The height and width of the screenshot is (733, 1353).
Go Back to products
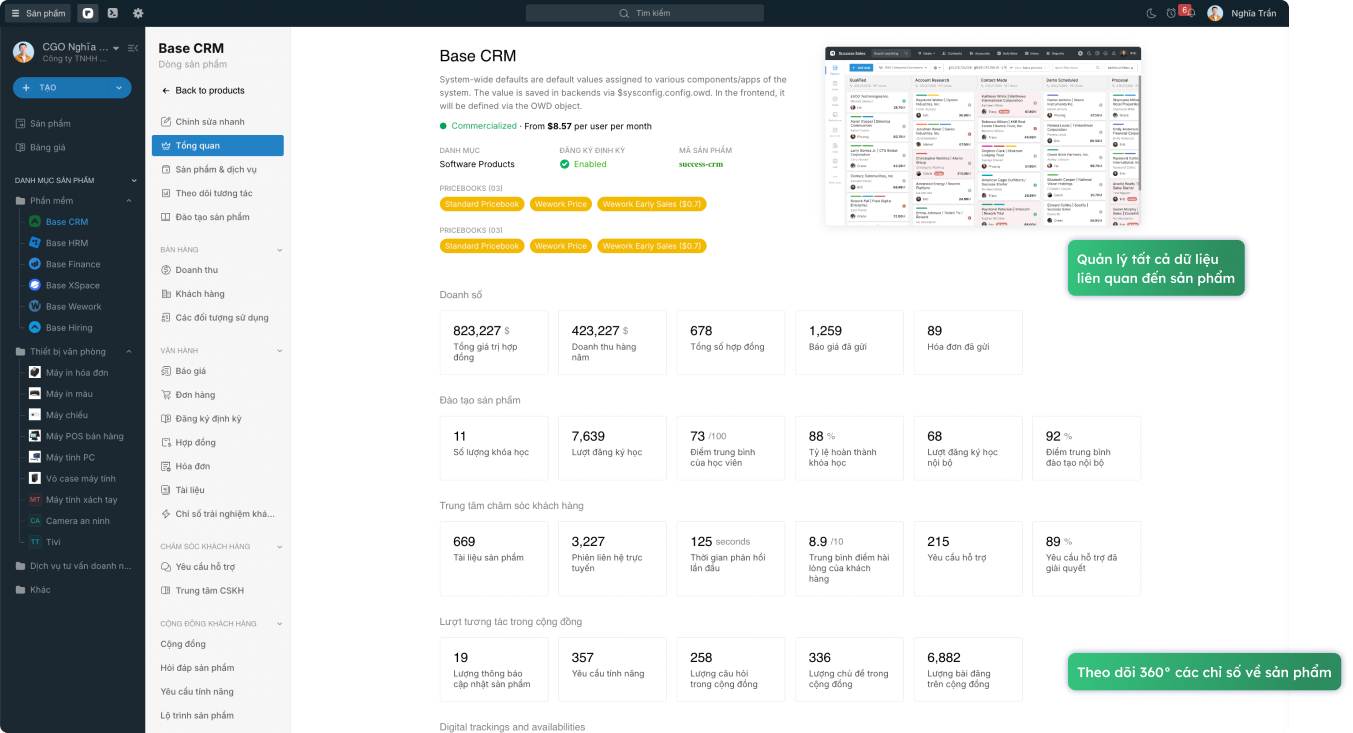203,91
